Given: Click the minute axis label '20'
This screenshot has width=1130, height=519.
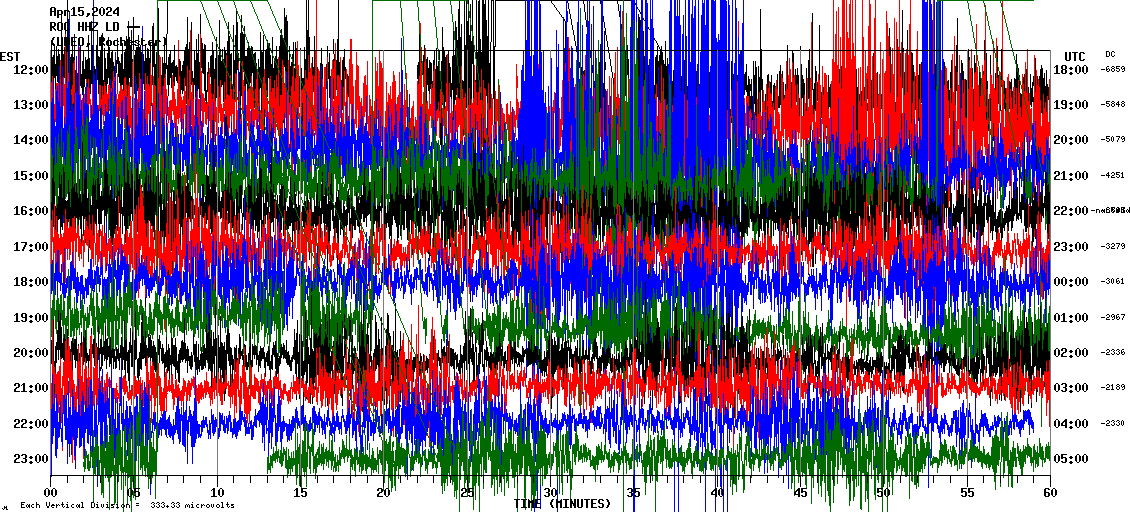Looking at the screenshot, I should pos(383,494).
